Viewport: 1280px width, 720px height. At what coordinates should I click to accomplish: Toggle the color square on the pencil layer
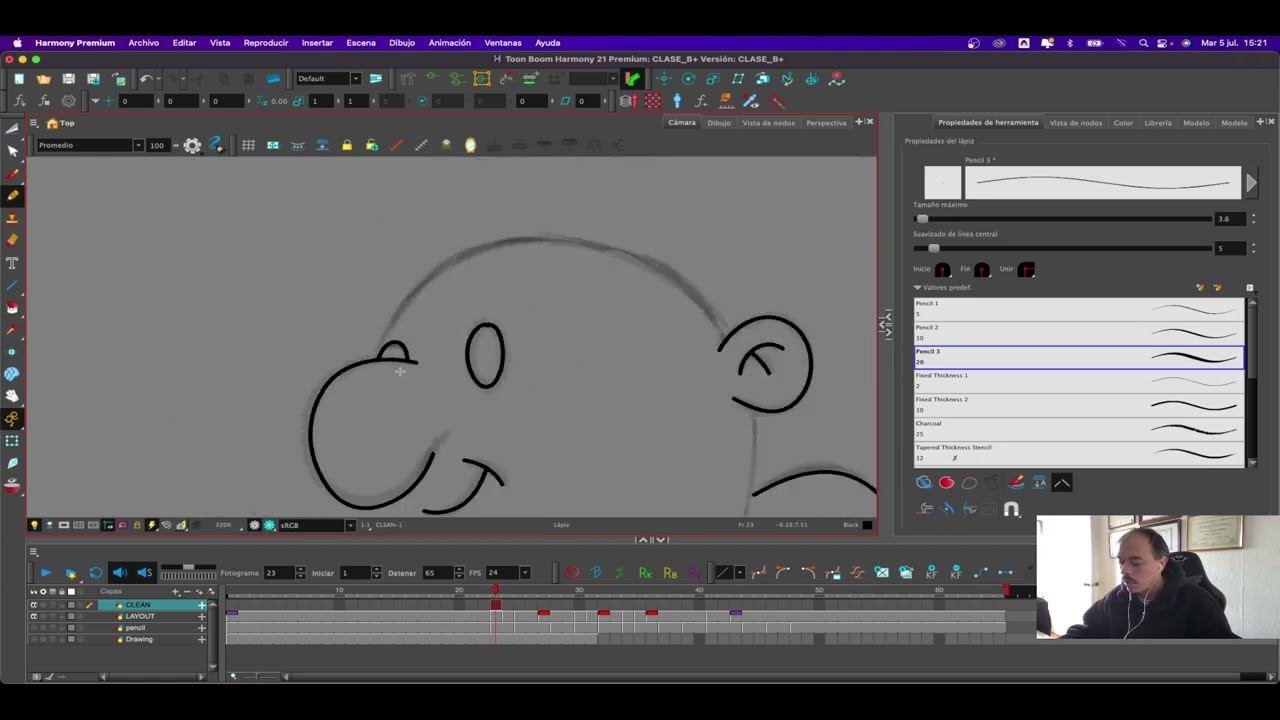(x=71, y=628)
